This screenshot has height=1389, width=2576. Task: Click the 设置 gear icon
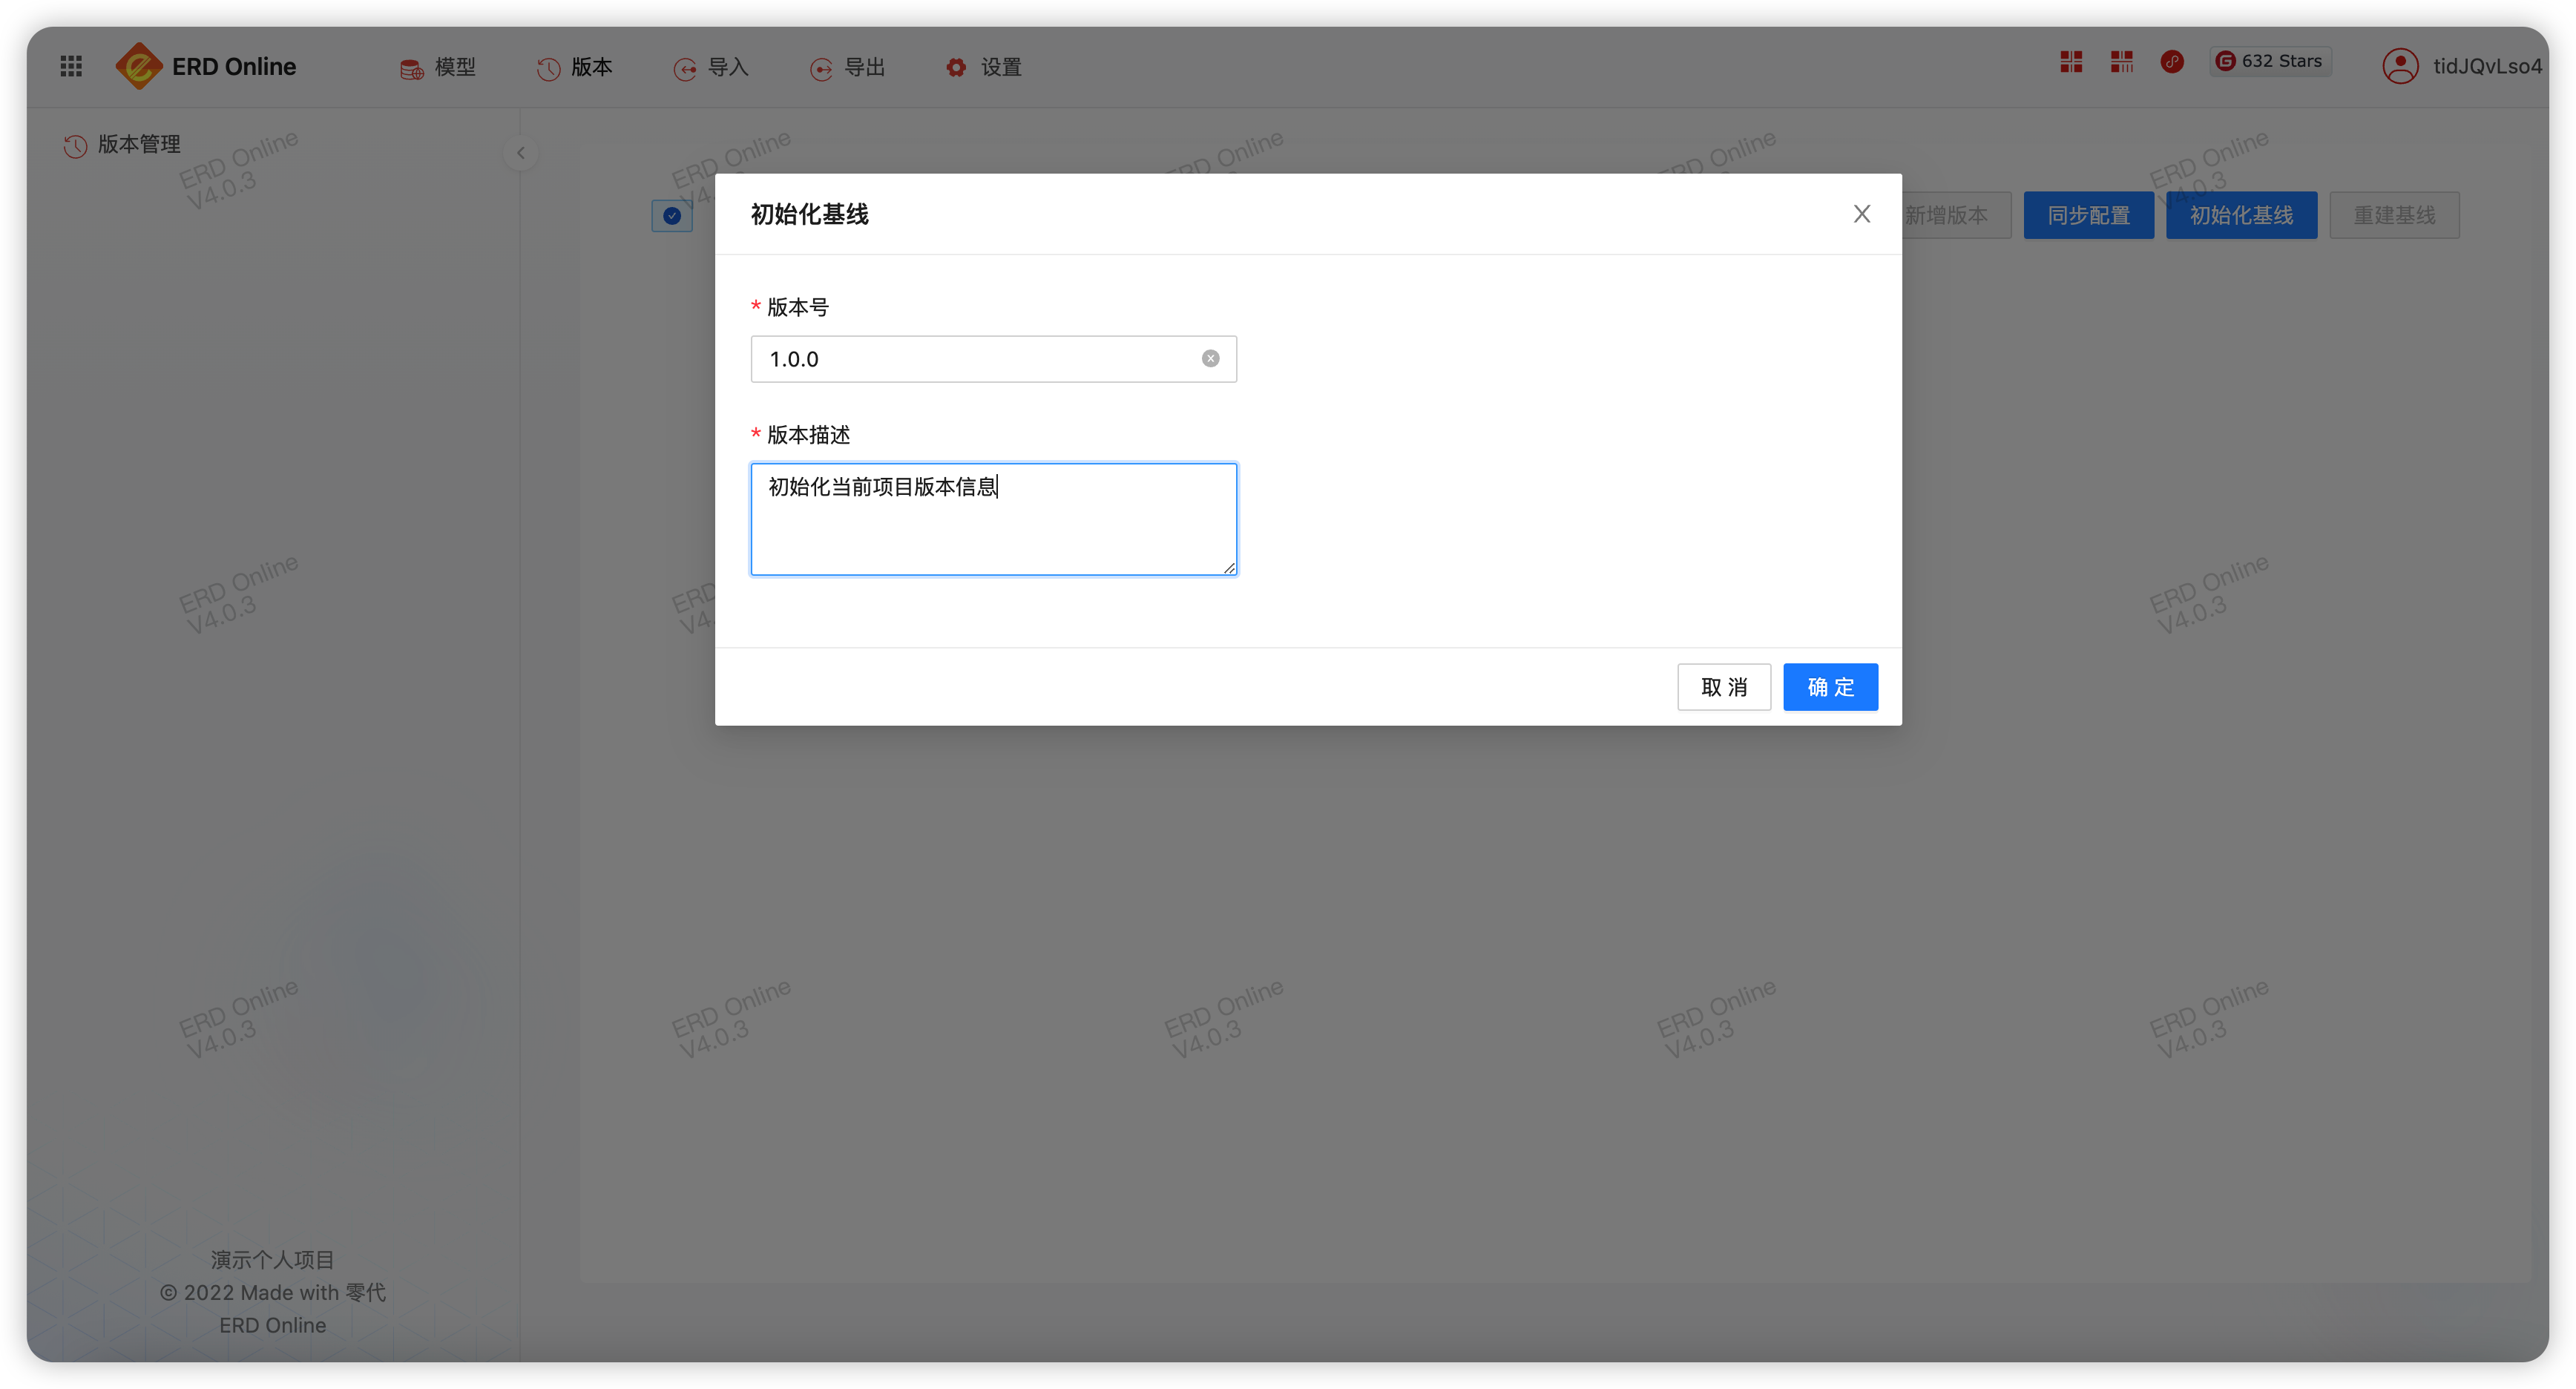click(x=957, y=68)
